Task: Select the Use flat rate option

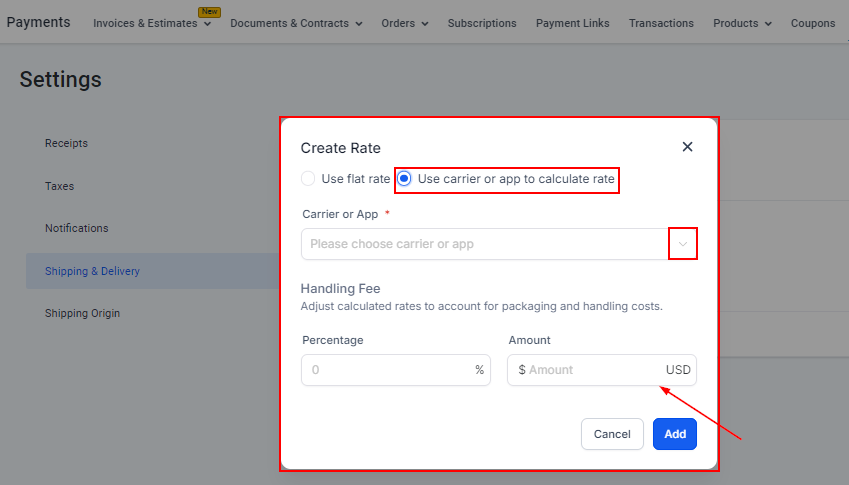Action: tap(308, 179)
